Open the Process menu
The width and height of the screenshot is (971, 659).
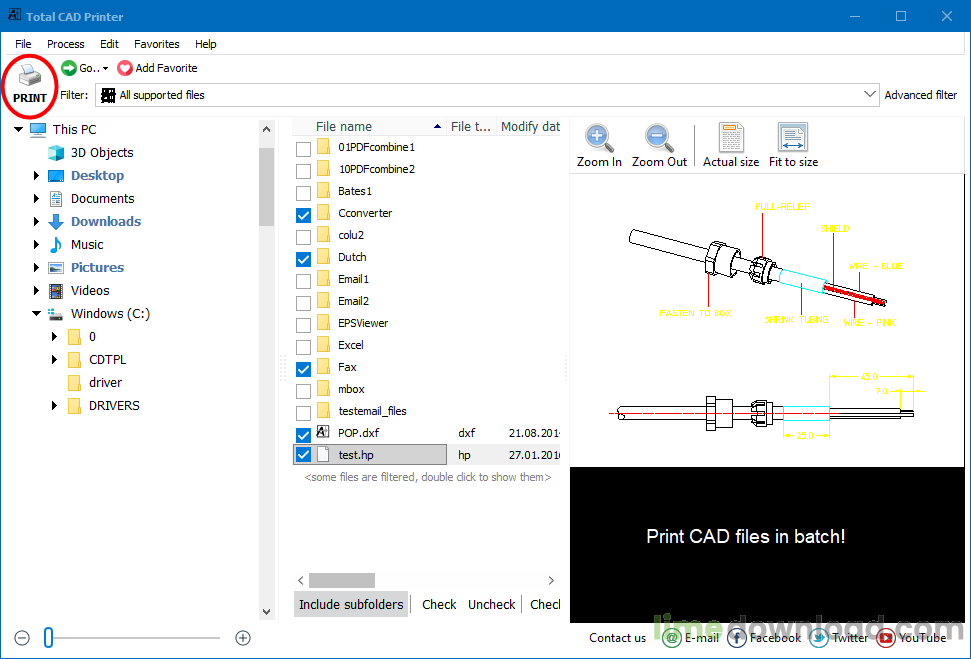pos(66,44)
